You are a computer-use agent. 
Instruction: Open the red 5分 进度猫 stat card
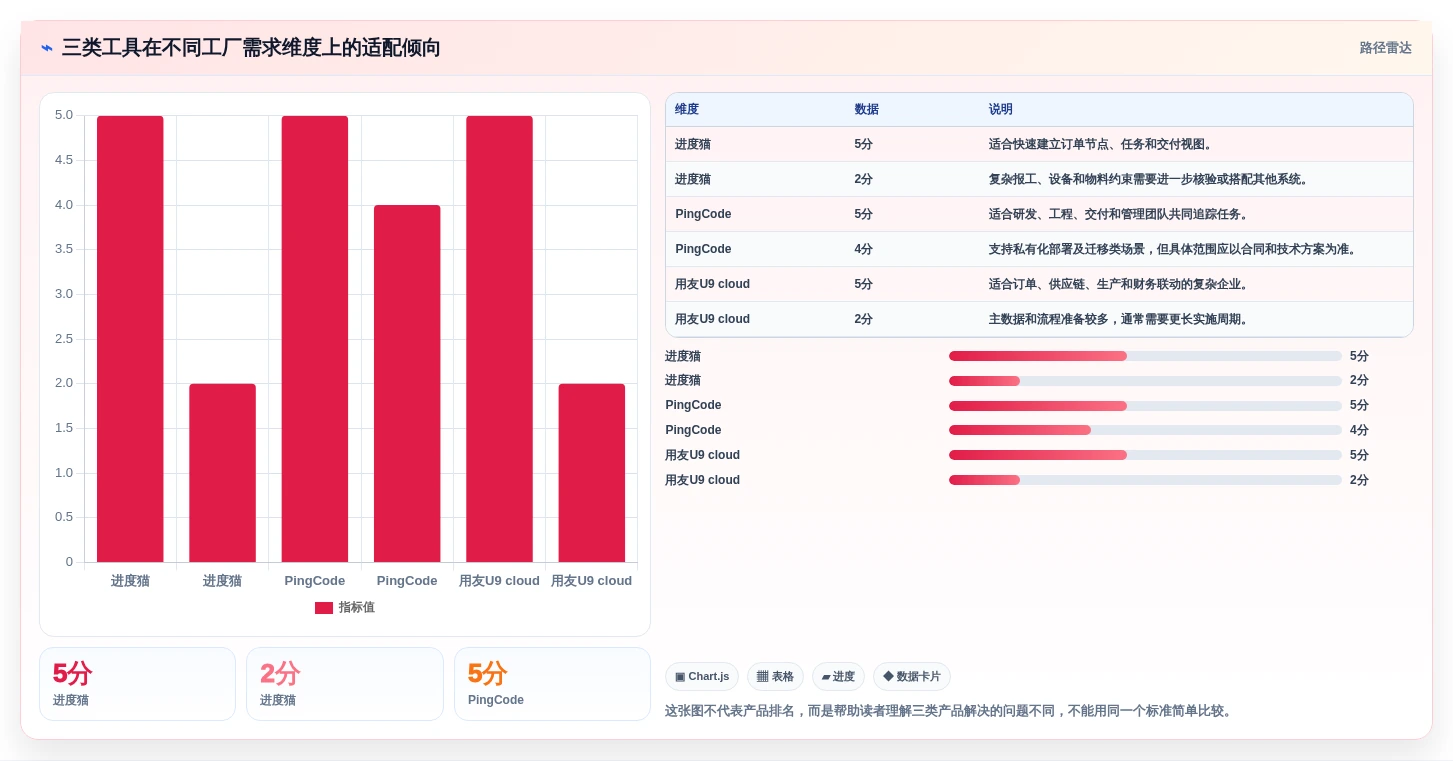point(137,684)
